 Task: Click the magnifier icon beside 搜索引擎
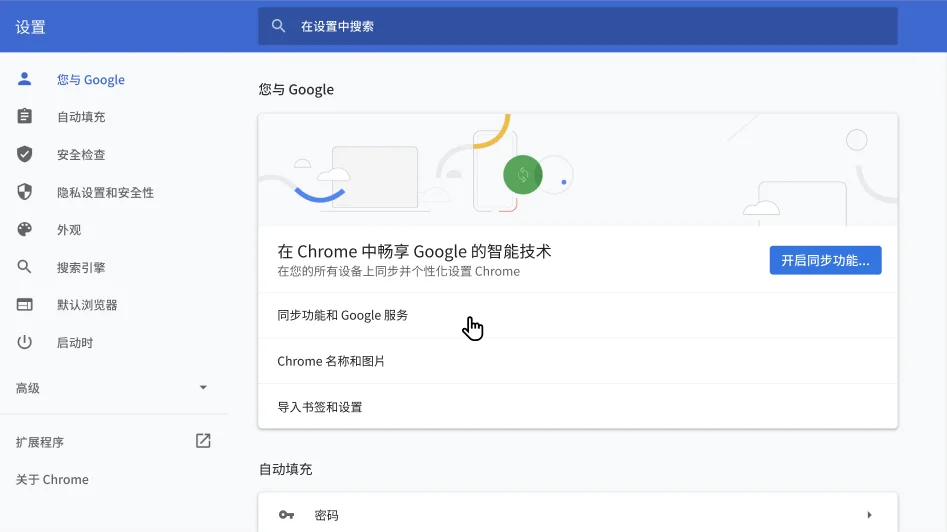pos(25,267)
